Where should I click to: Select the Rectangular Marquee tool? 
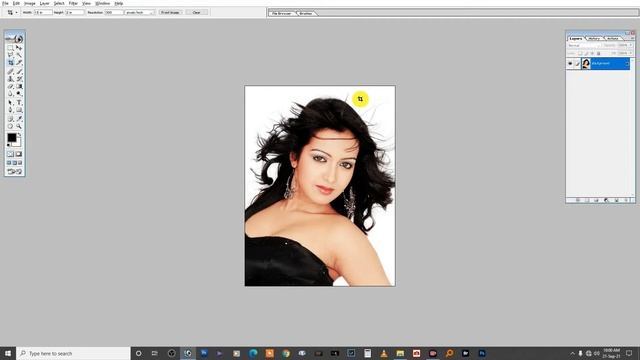click(11, 47)
